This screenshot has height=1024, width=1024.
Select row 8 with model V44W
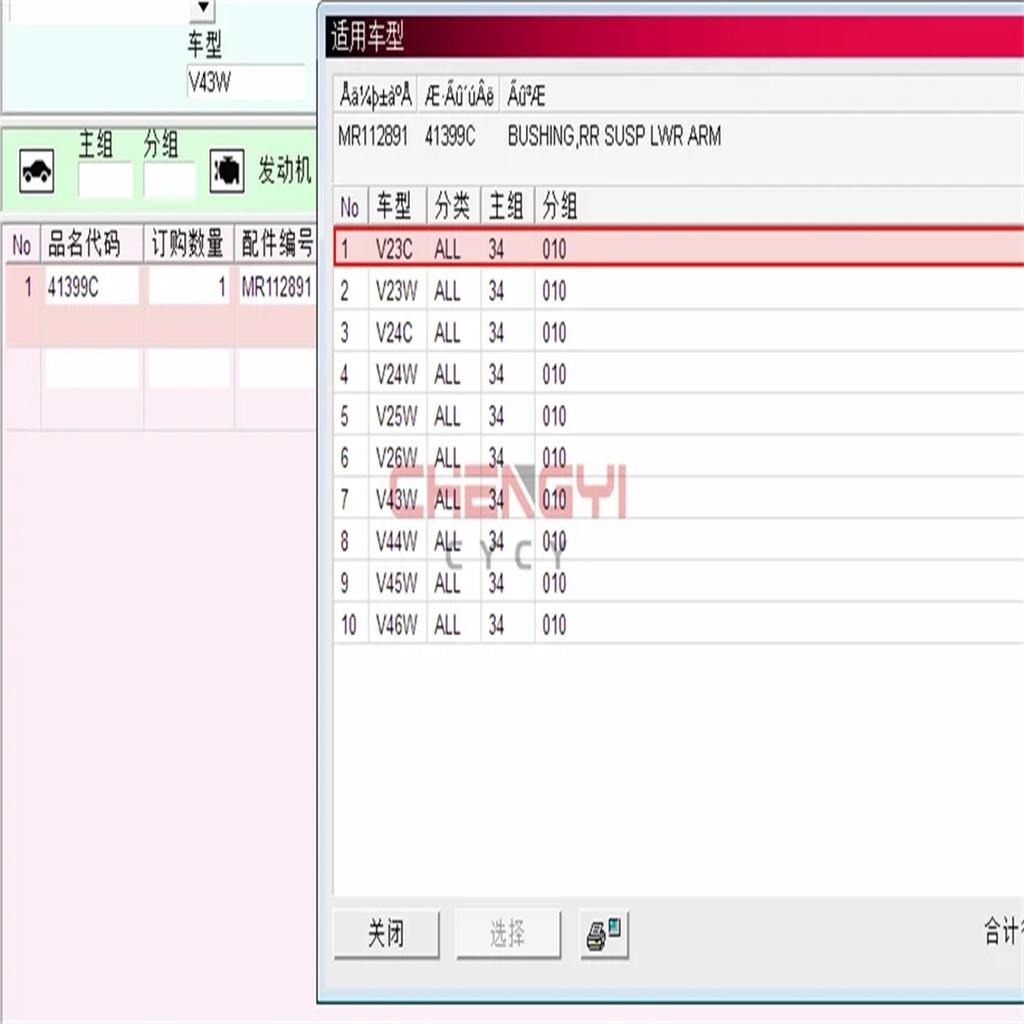(679, 541)
